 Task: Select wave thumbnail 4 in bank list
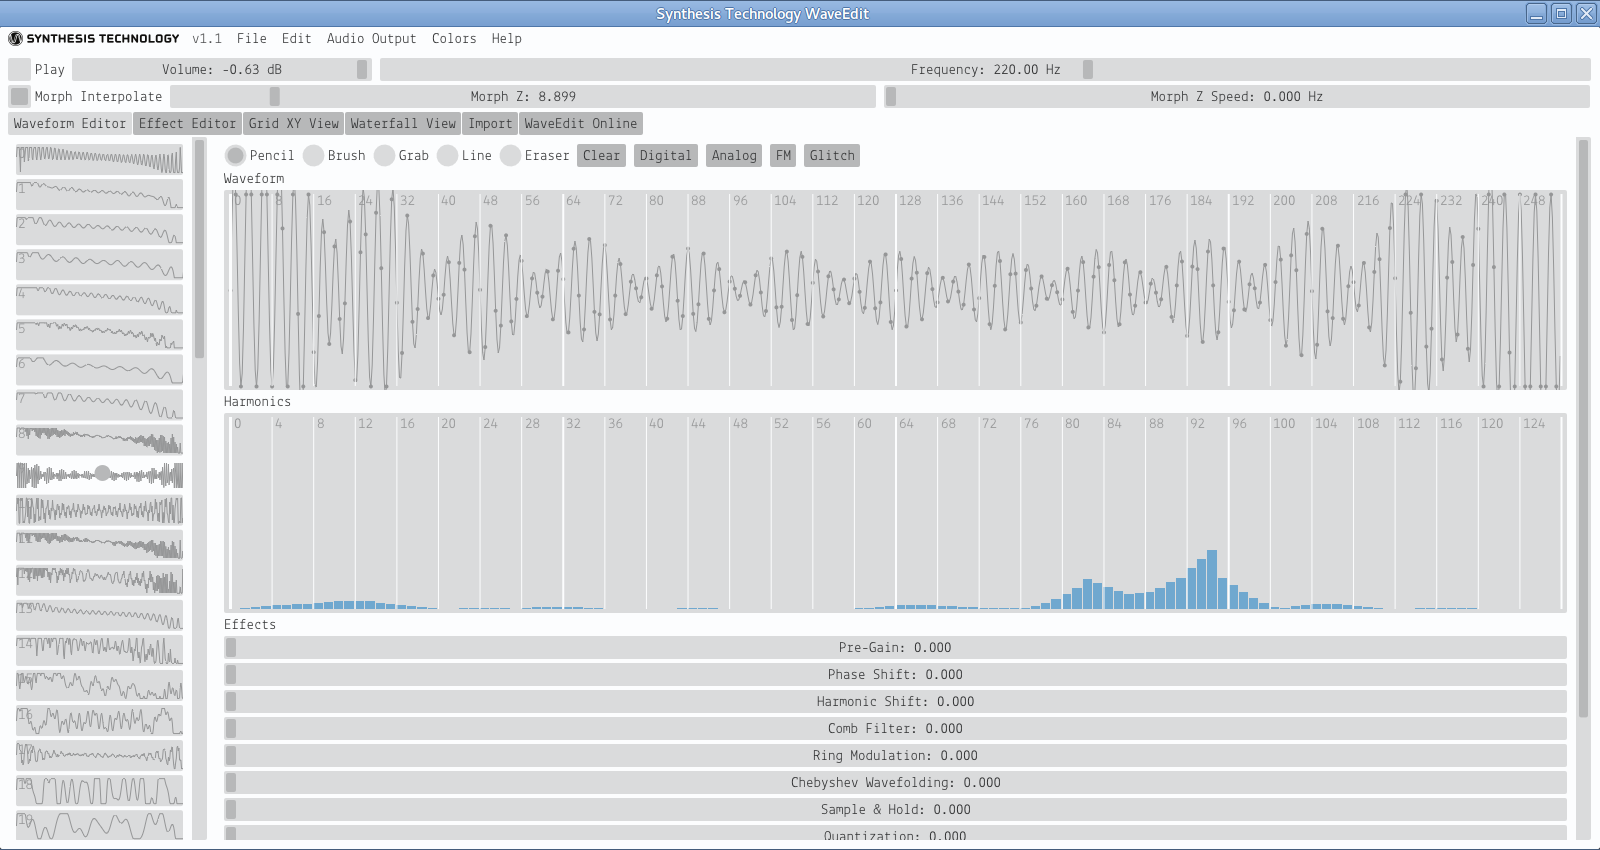[99, 299]
